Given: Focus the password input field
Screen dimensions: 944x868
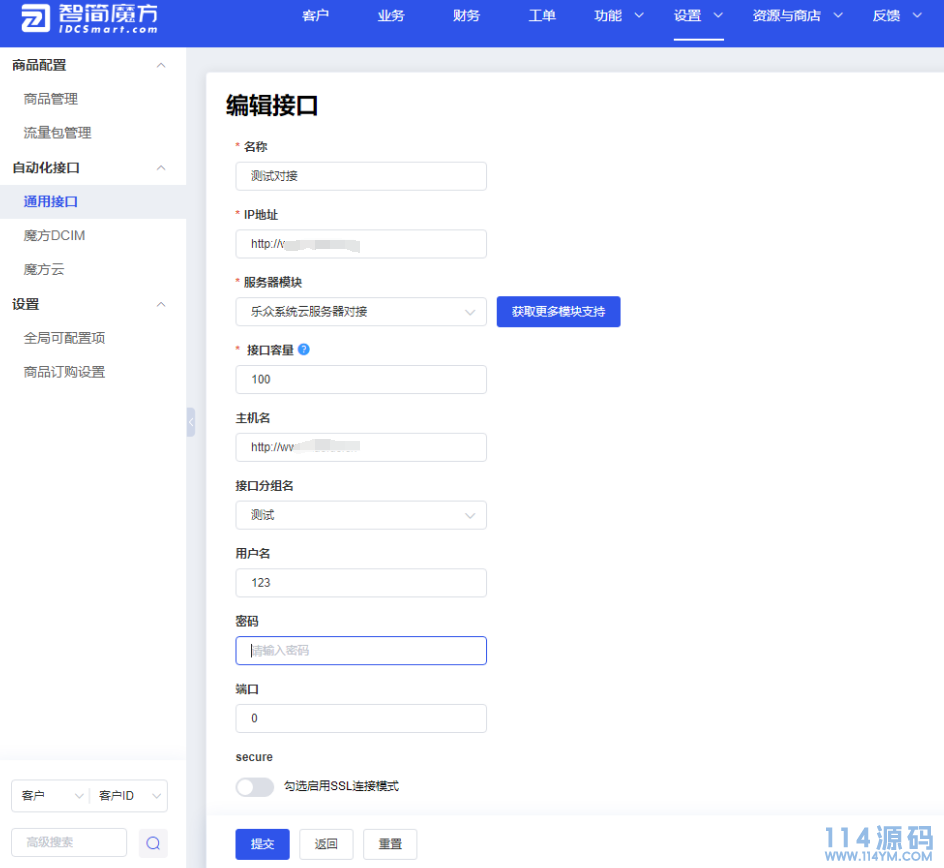Looking at the screenshot, I should point(361,651).
